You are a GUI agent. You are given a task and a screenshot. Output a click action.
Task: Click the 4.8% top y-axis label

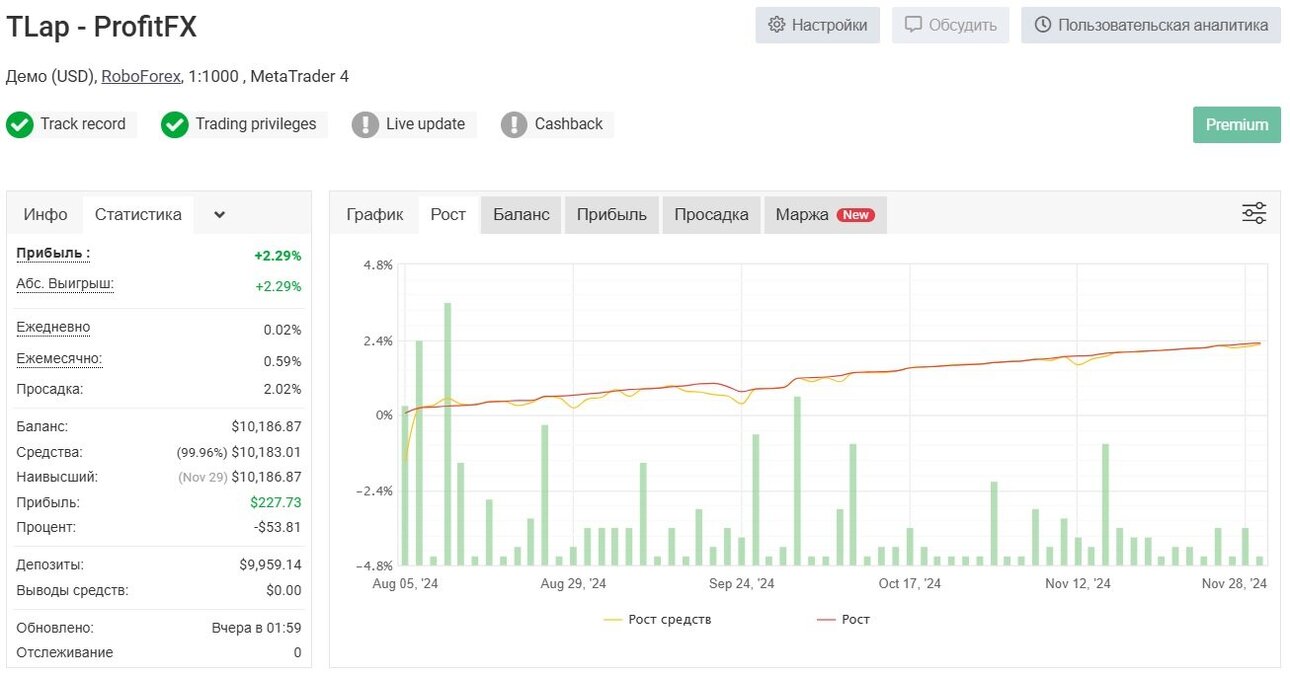coord(378,265)
